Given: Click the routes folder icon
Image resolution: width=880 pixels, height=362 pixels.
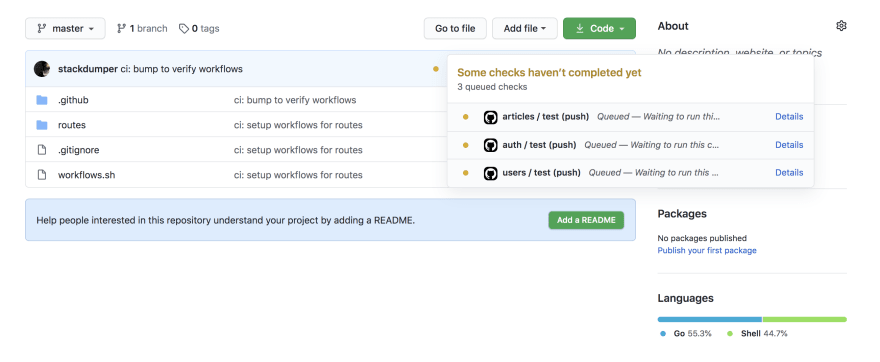Looking at the screenshot, I should 42,125.
